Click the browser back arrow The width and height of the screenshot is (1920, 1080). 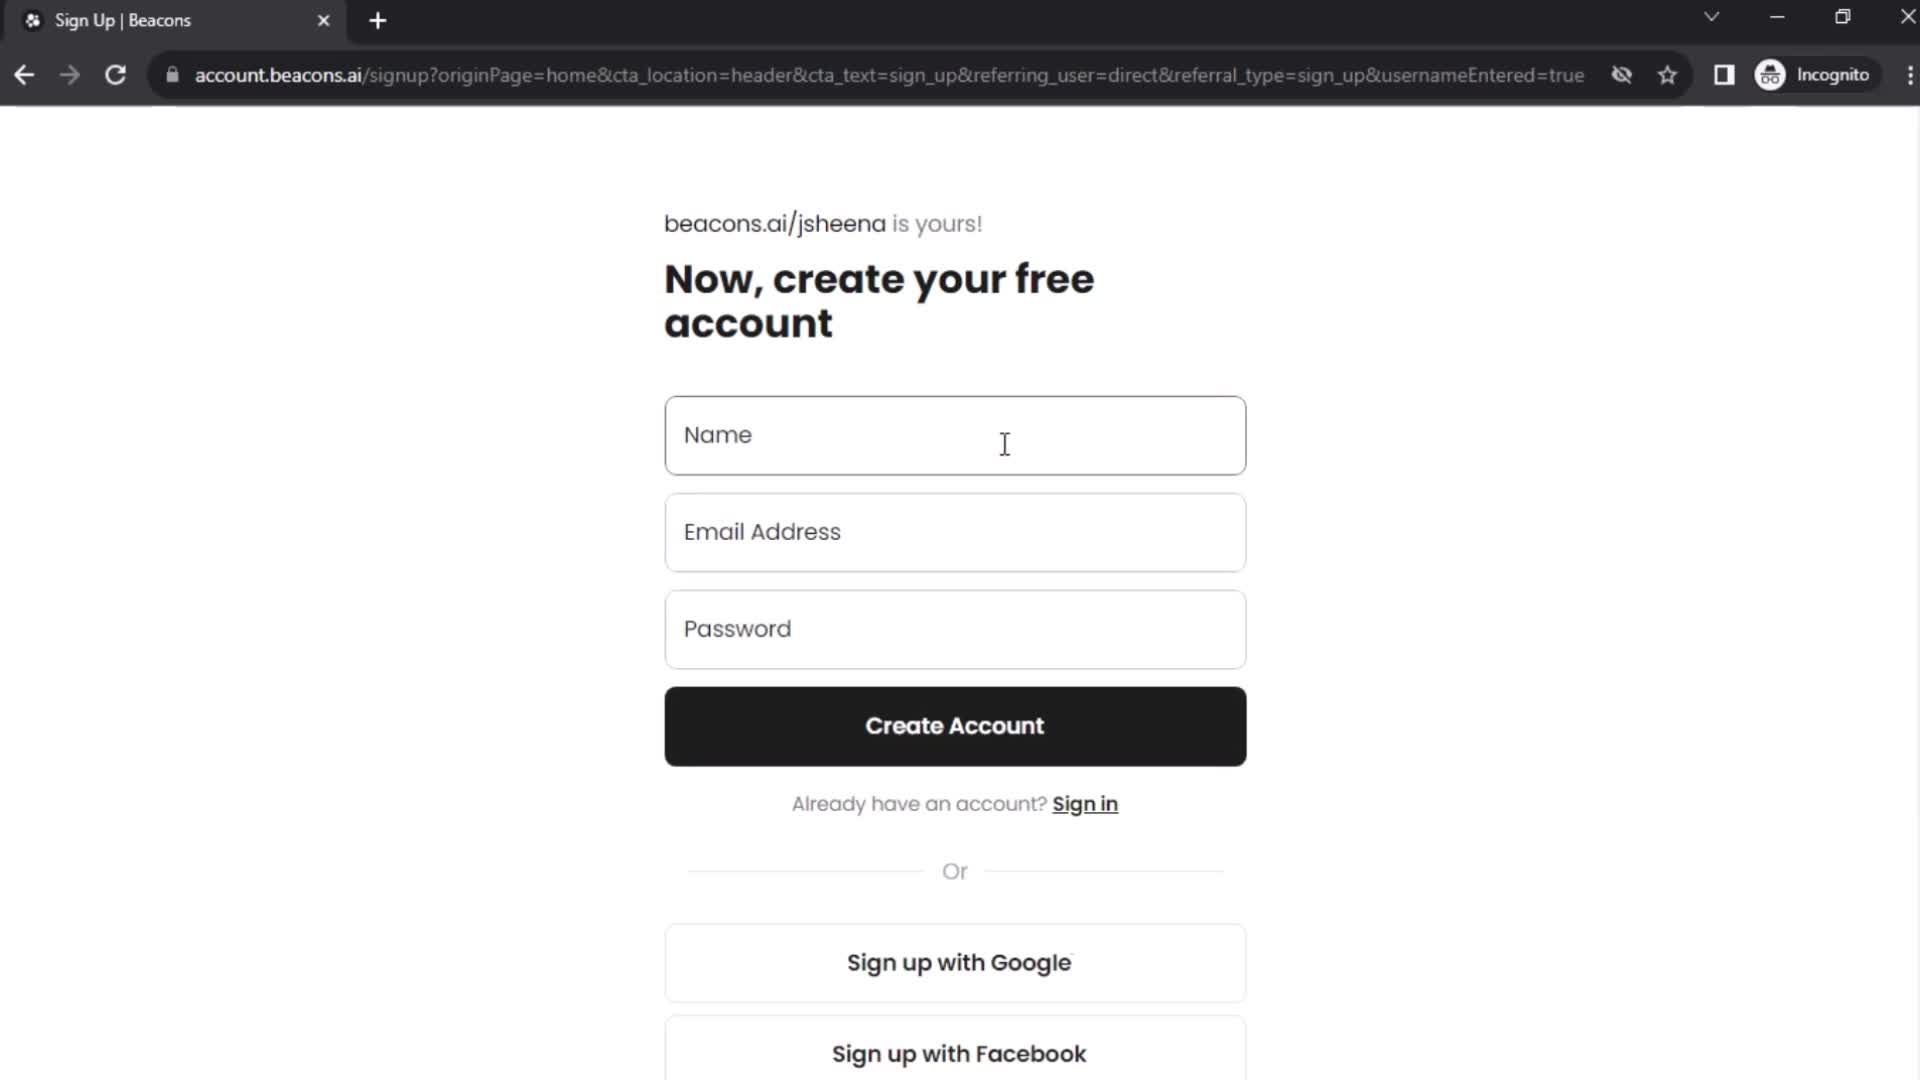pos(24,75)
